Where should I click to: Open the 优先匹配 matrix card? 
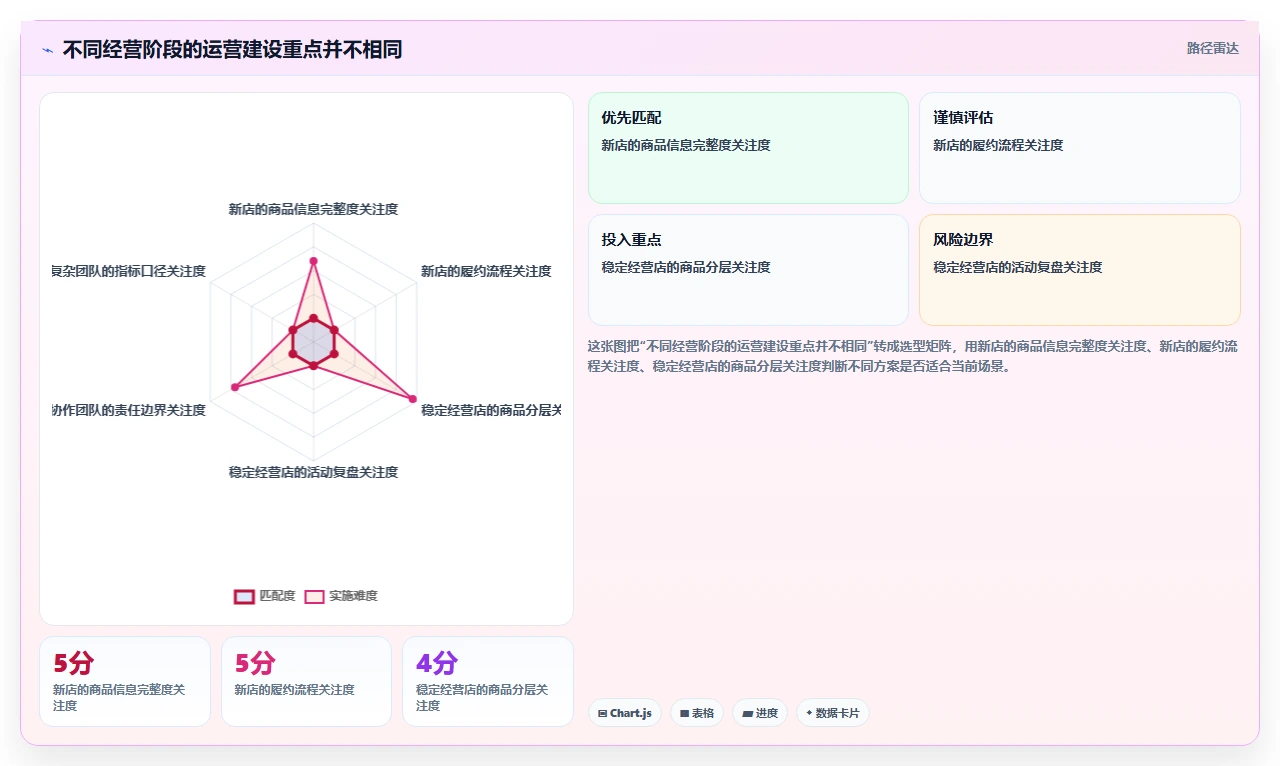tap(748, 148)
